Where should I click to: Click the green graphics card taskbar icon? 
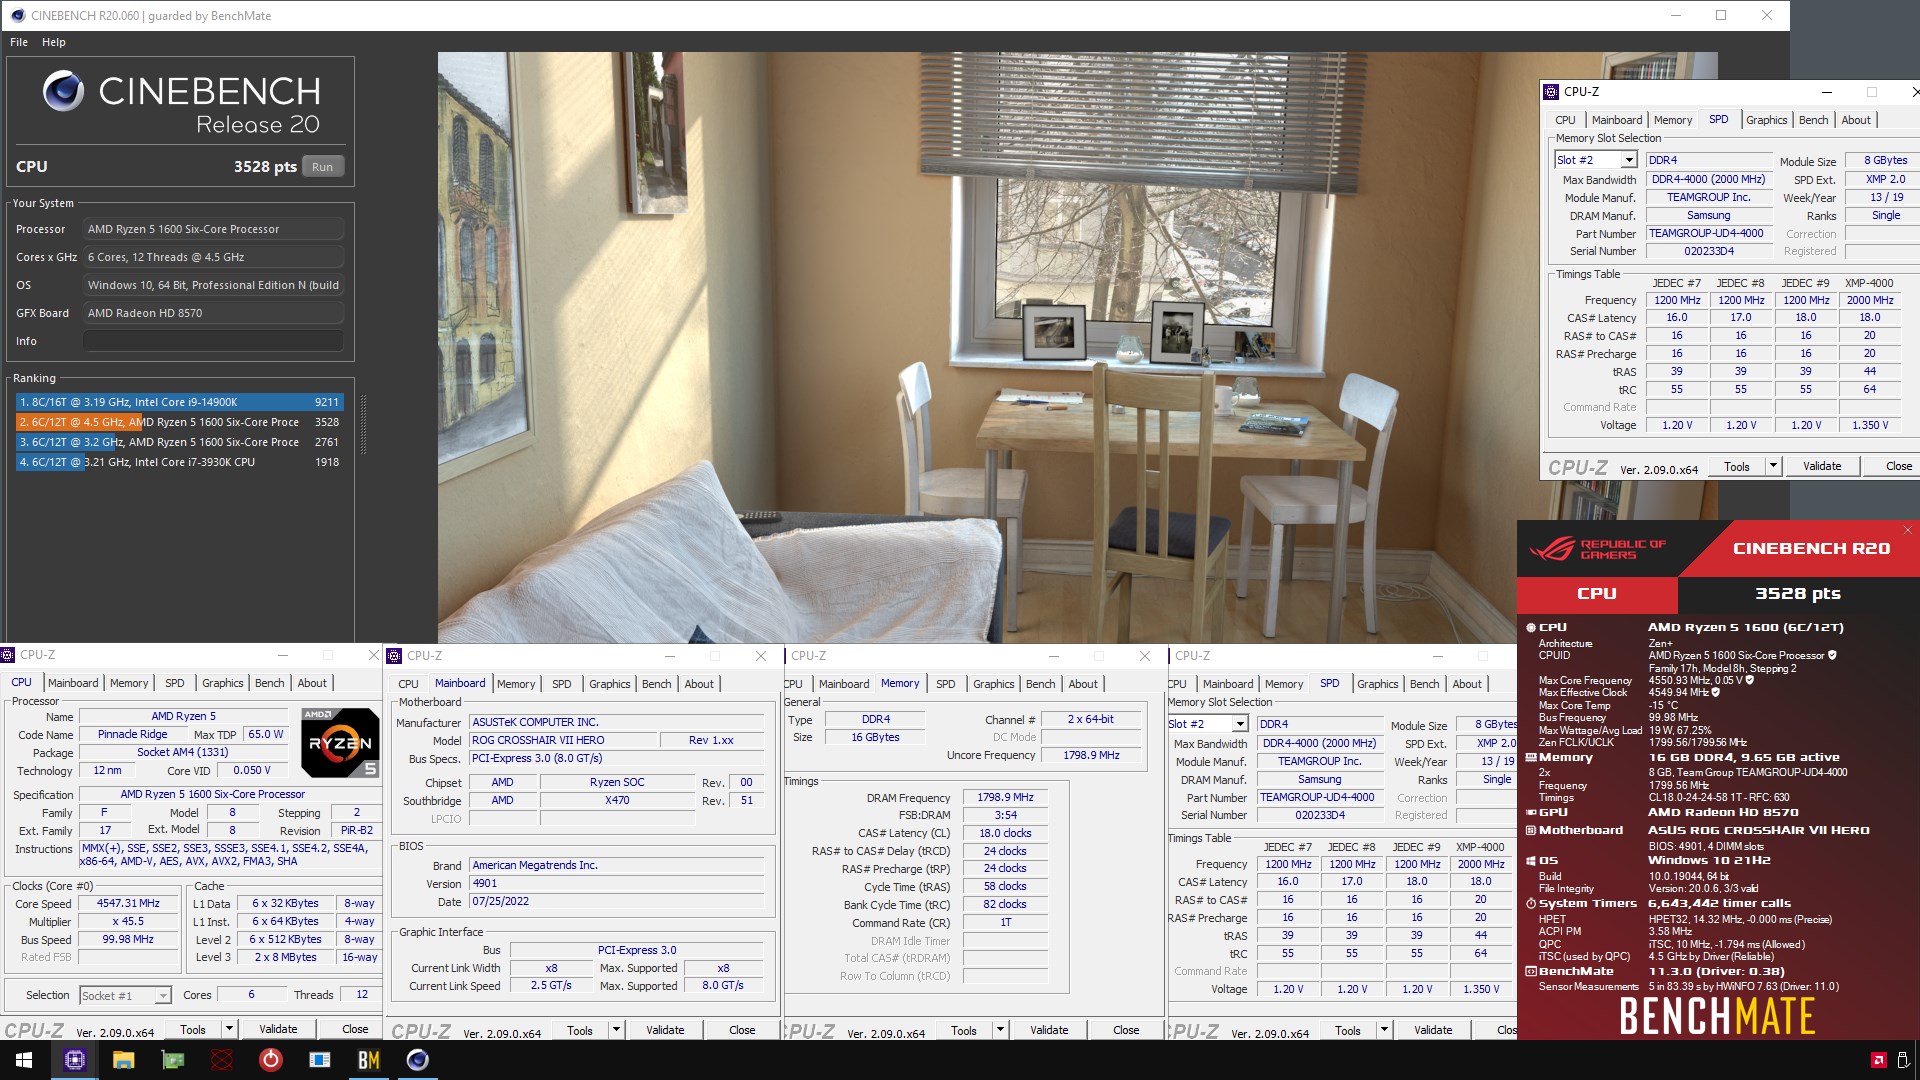click(173, 1060)
